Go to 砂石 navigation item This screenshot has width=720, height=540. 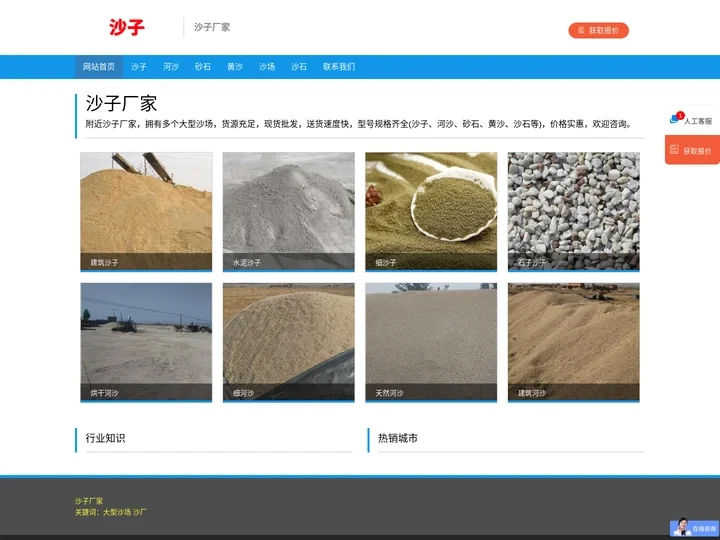click(203, 67)
